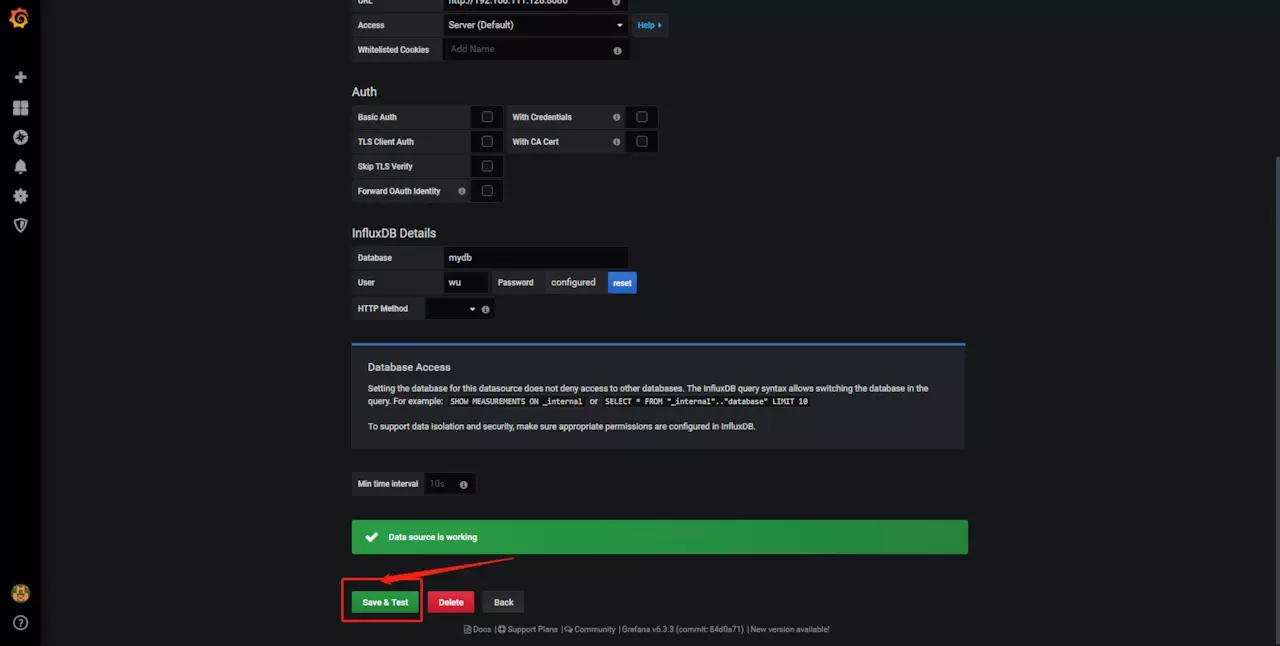Enable the TLS Client Auth checkbox

[487, 142]
